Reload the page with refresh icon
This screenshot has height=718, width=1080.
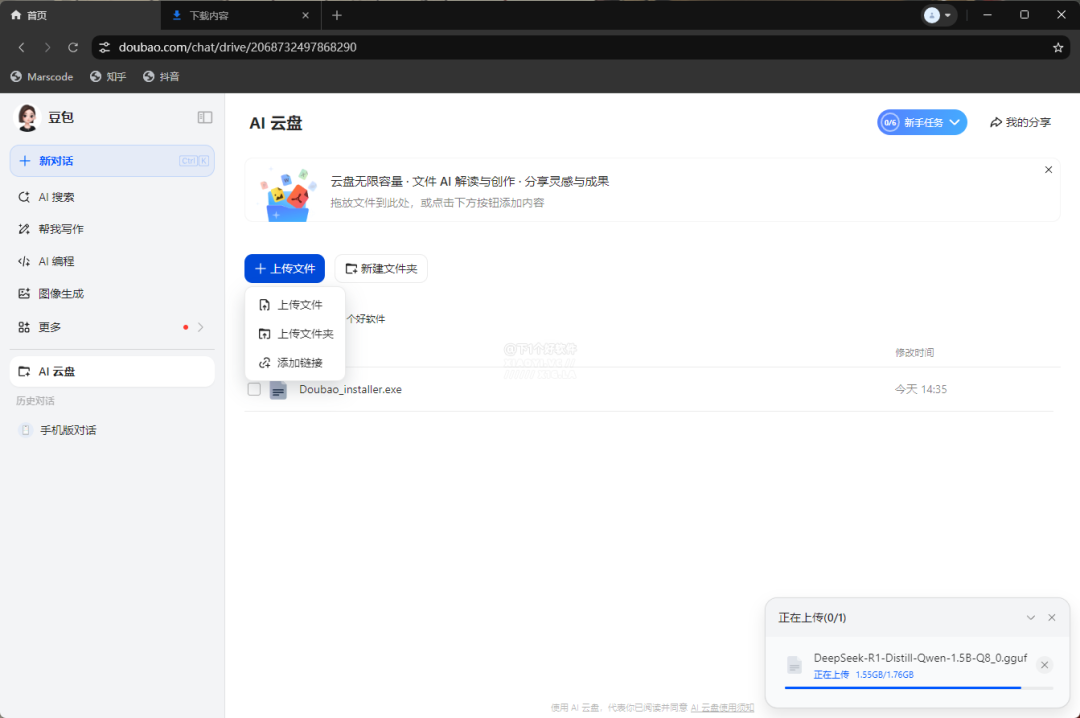pyautogui.click(x=73, y=47)
